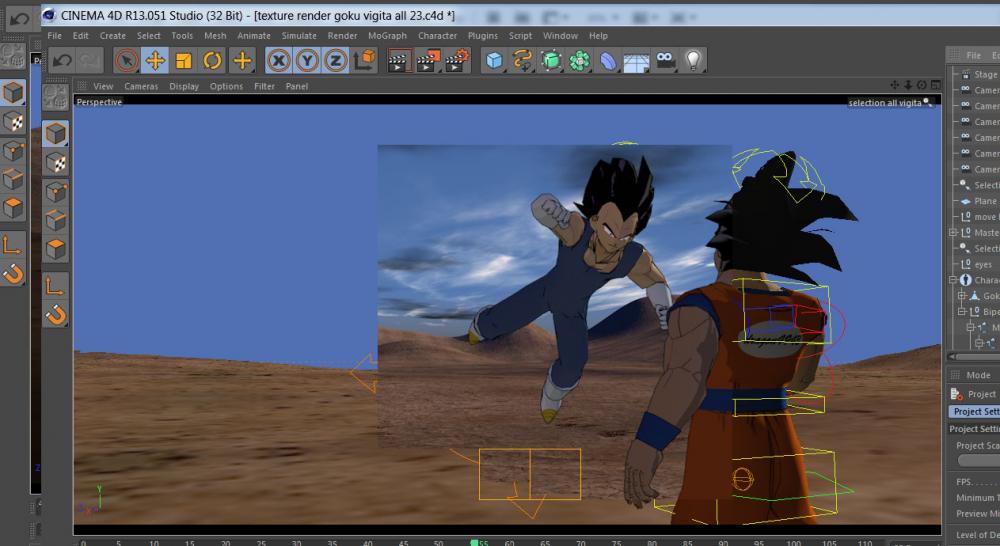Switch to polygons mode in outer palette
1000x546 pixels.
pyautogui.click(x=13, y=208)
